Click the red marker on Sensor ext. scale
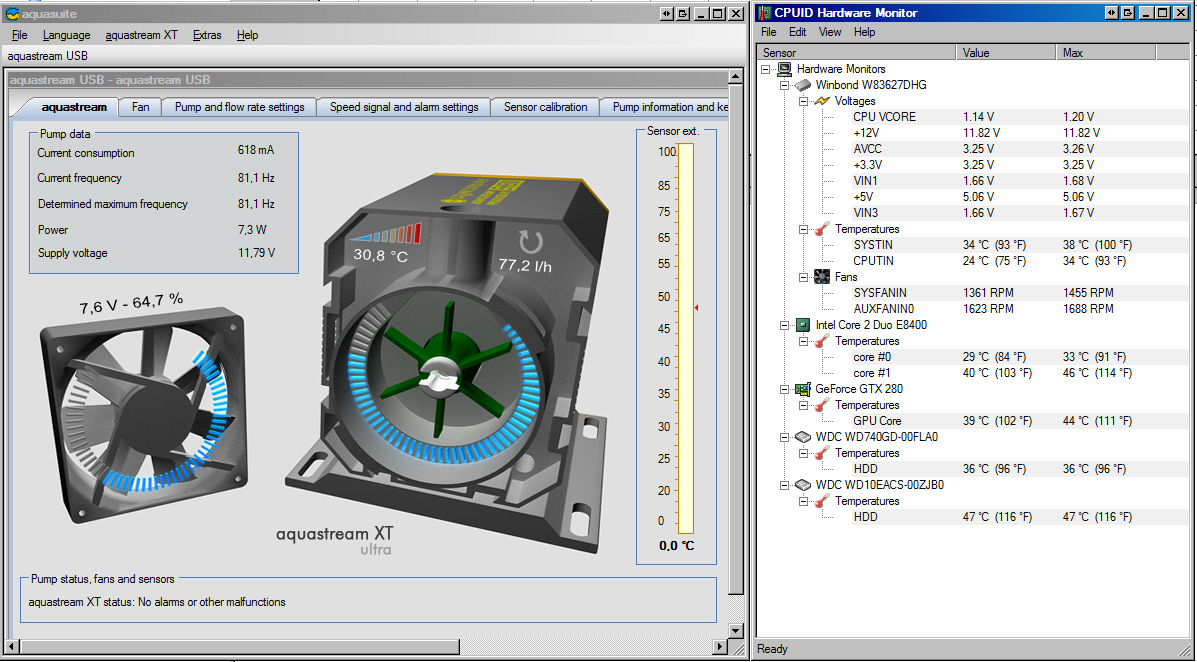This screenshot has height=662, width=1197. [x=696, y=308]
